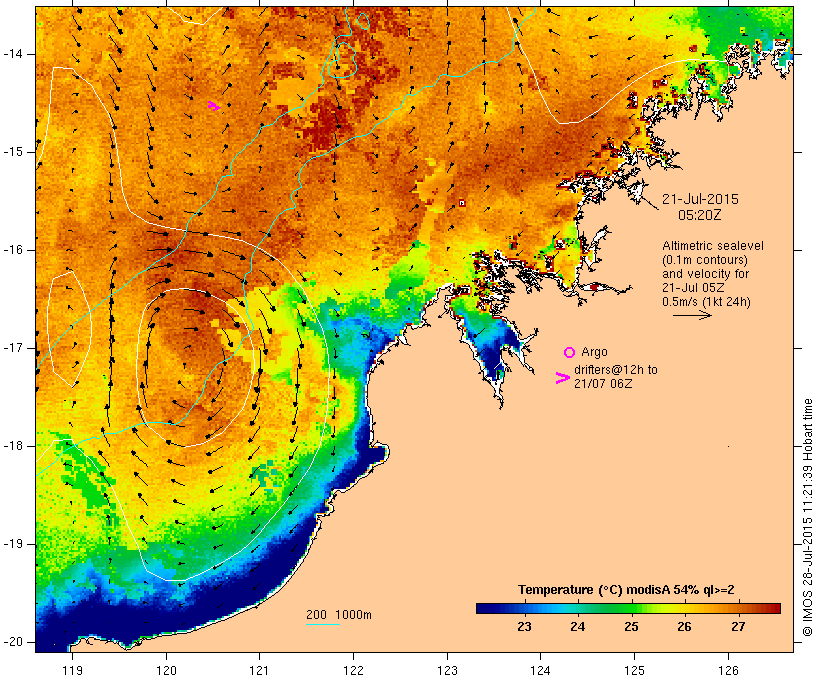
Task: Click latitude axis label '-14'
Action: (x=13, y=54)
